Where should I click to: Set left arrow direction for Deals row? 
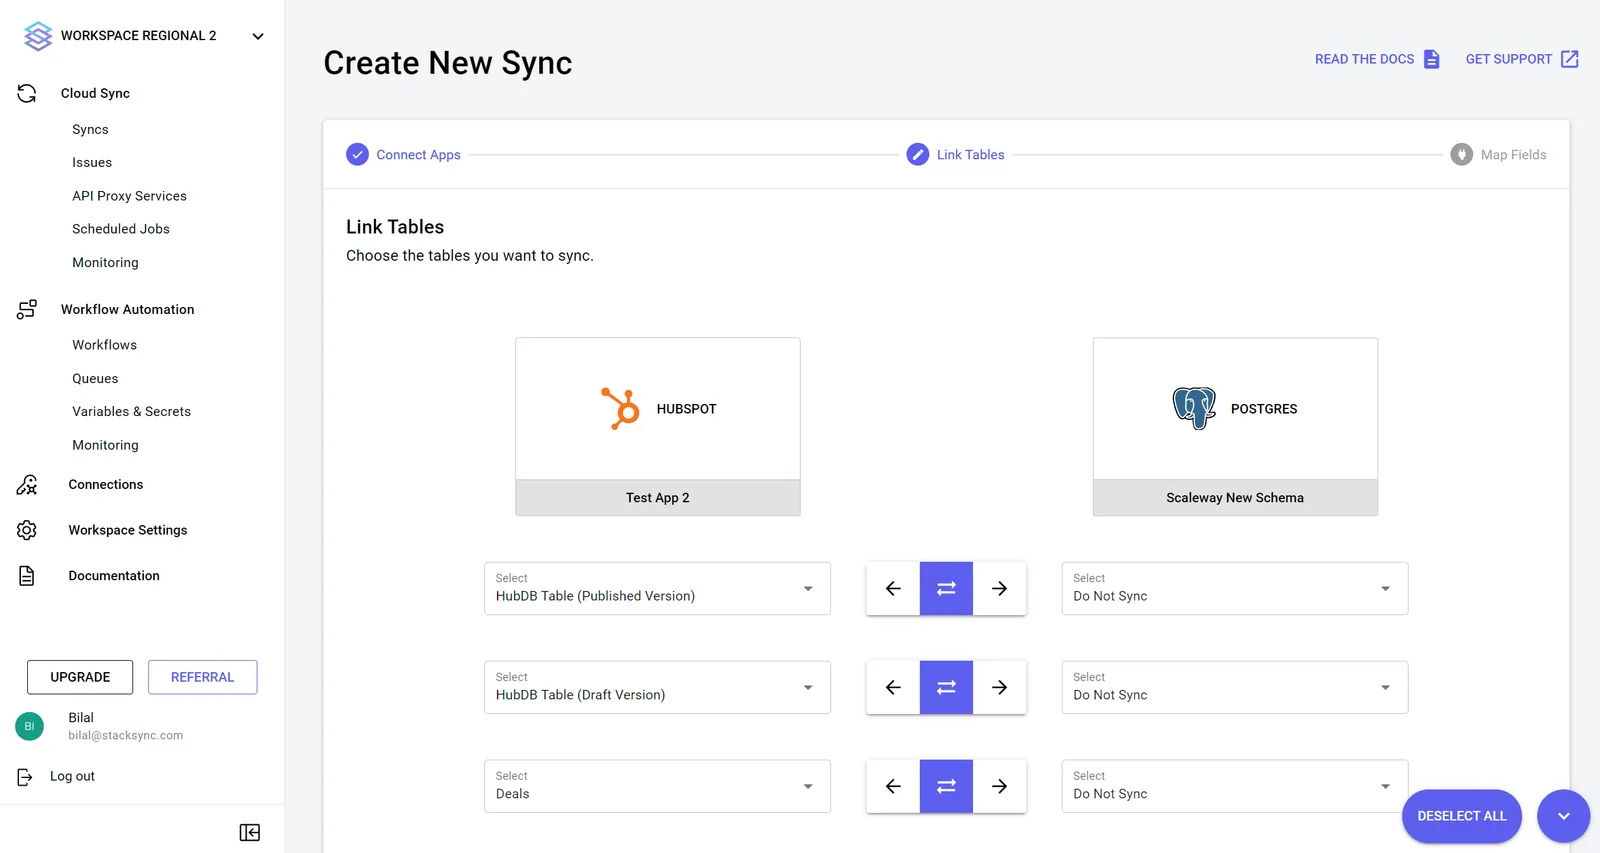click(x=893, y=786)
